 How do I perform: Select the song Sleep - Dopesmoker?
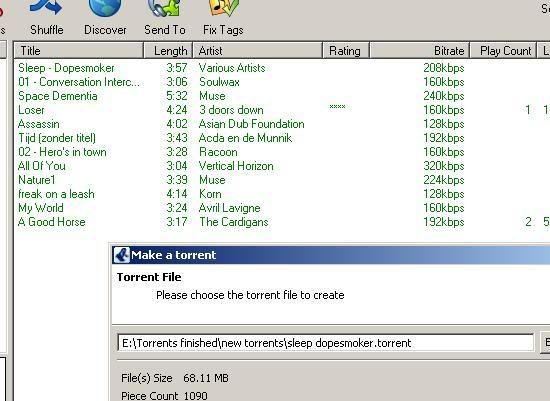(66, 68)
